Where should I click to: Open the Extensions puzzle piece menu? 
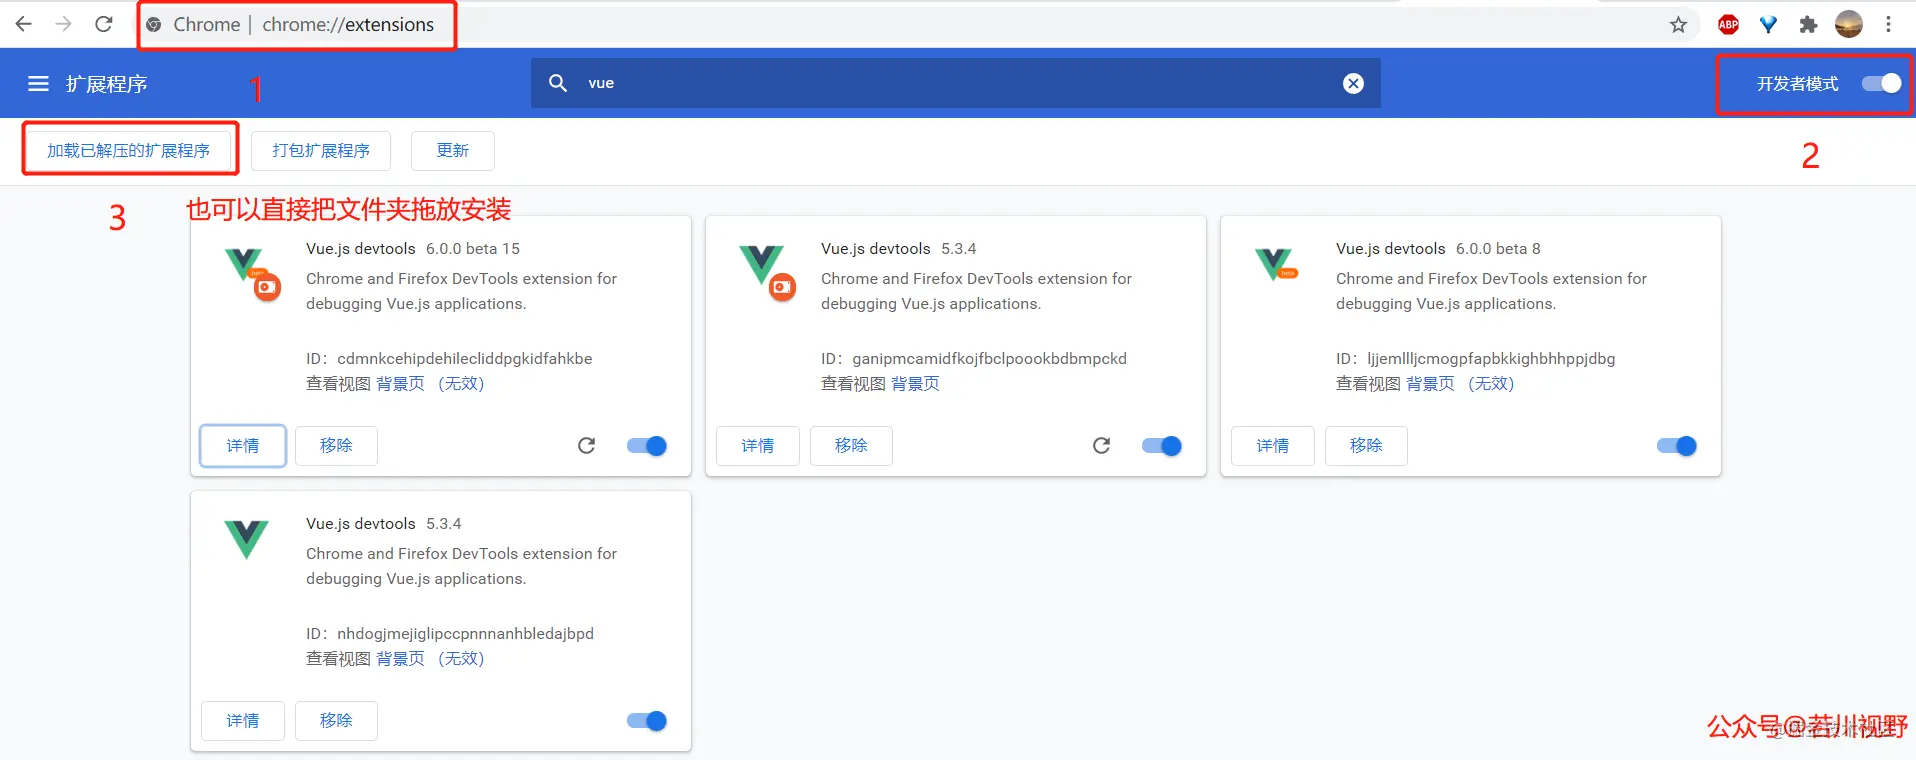(1808, 25)
